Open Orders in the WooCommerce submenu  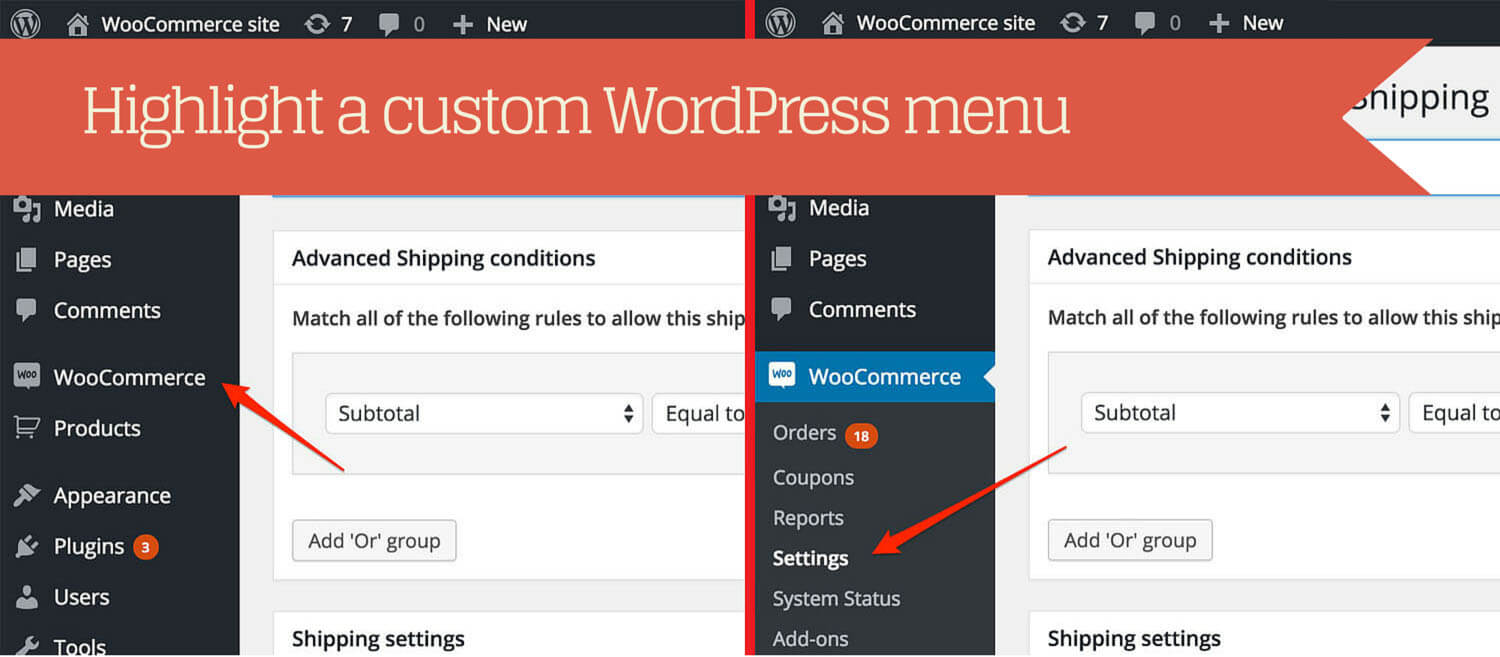point(804,433)
